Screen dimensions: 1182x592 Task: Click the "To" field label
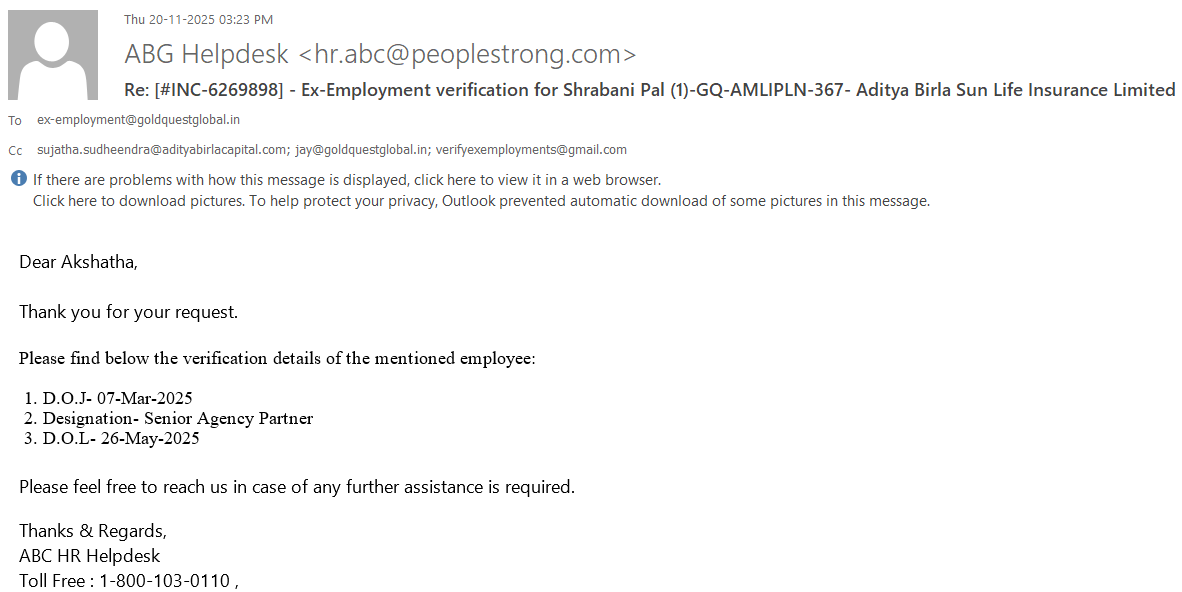pyautogui.click(x=15, y=121)
